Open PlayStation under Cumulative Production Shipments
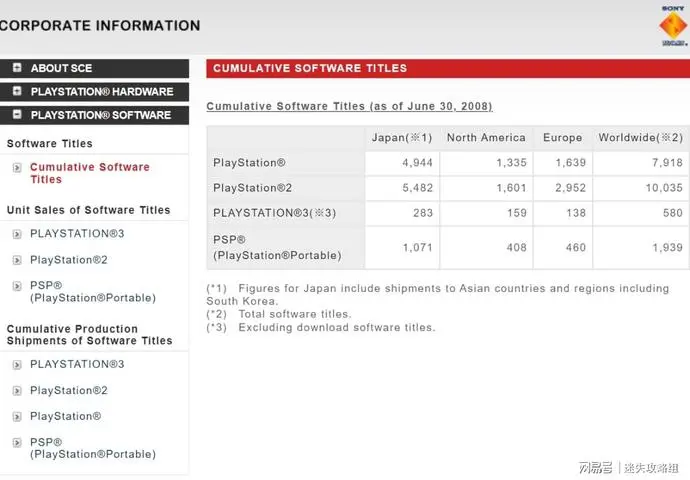Screen dimensions: 690x480 coord(66,416)
